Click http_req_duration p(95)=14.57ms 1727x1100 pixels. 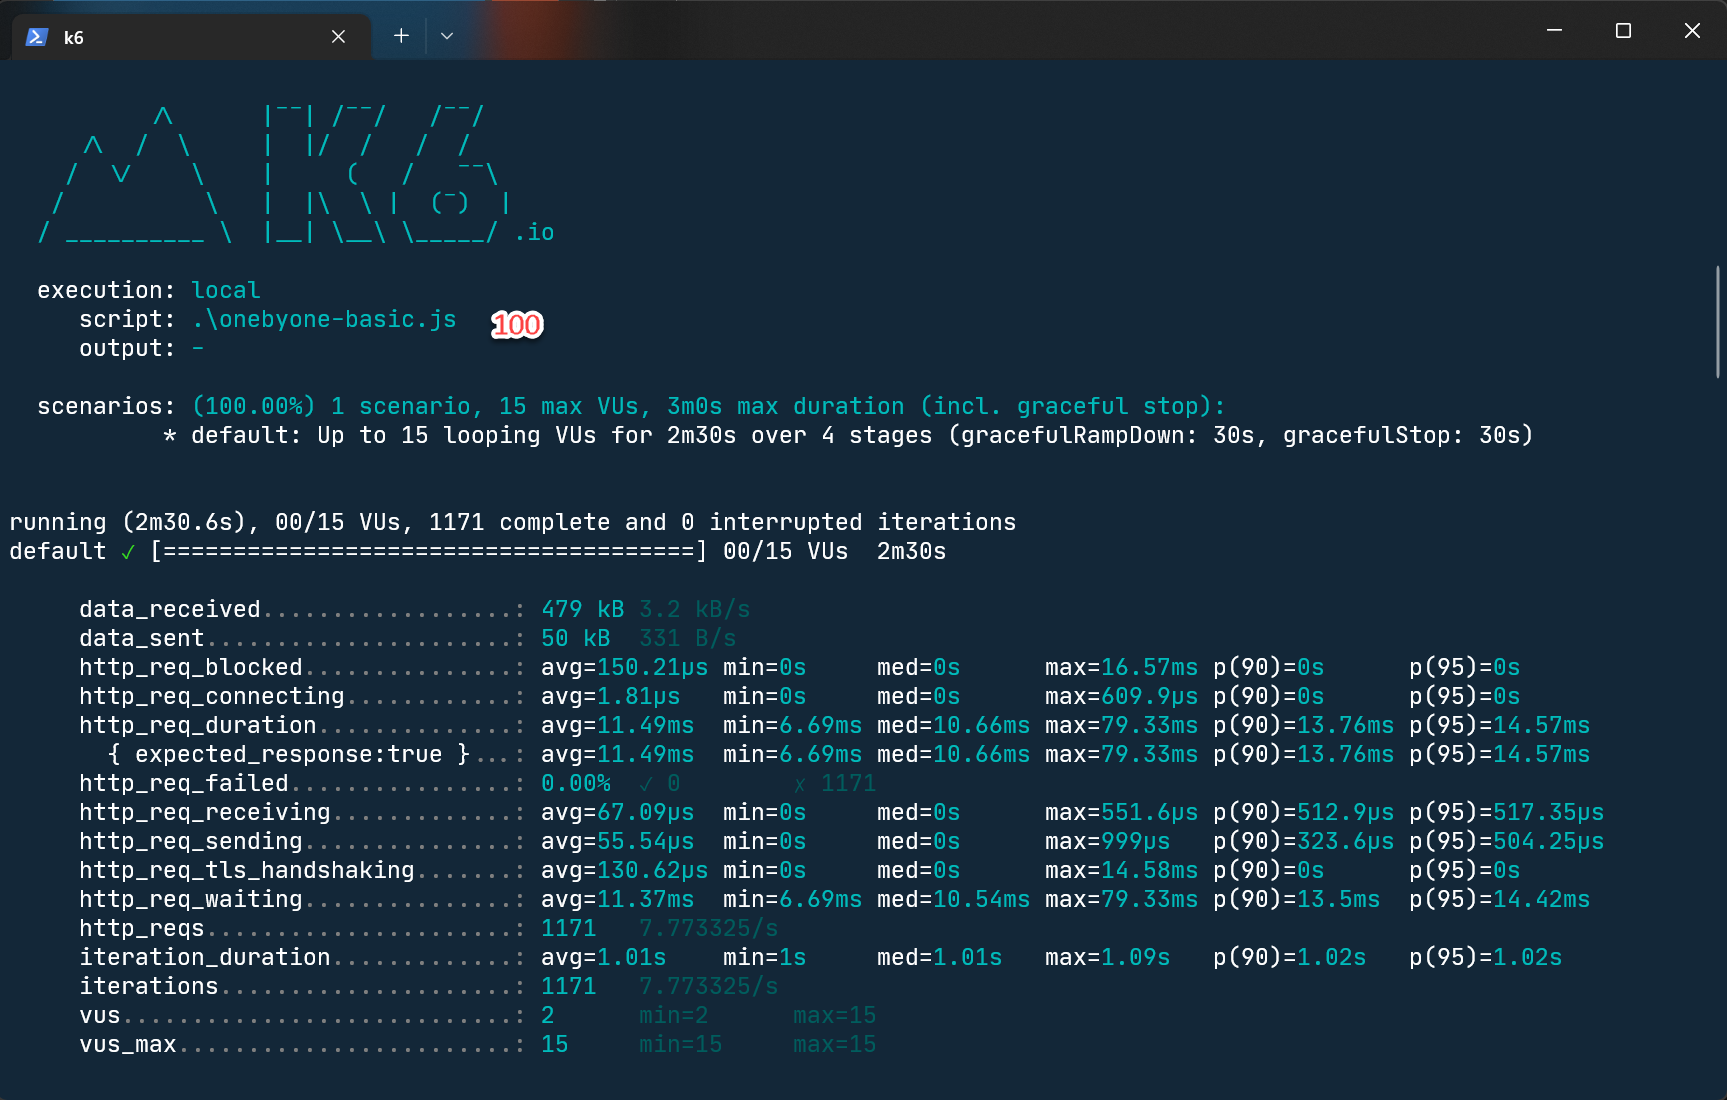(x=1500, y=725)
